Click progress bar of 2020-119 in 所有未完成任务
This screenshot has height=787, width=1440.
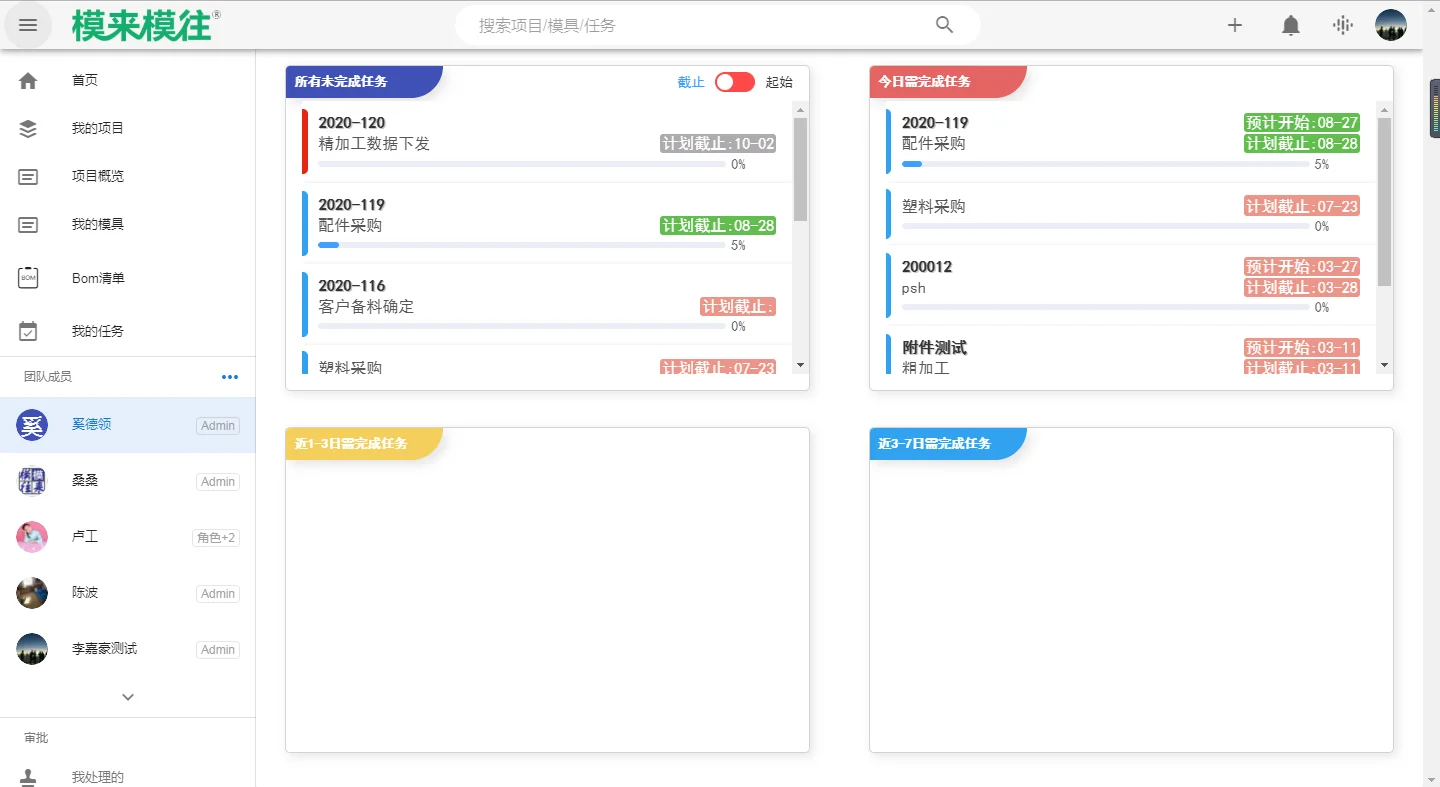pyautogui.click(x=521, y=245)
